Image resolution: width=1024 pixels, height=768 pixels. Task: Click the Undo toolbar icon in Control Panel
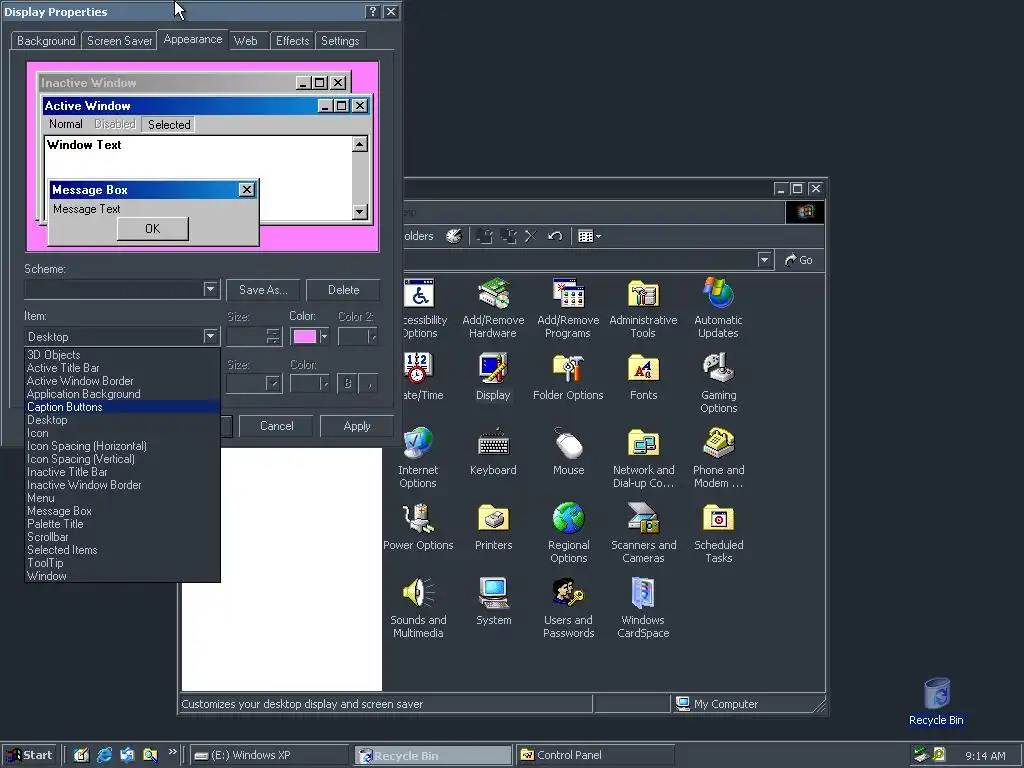tap(555, 236)
